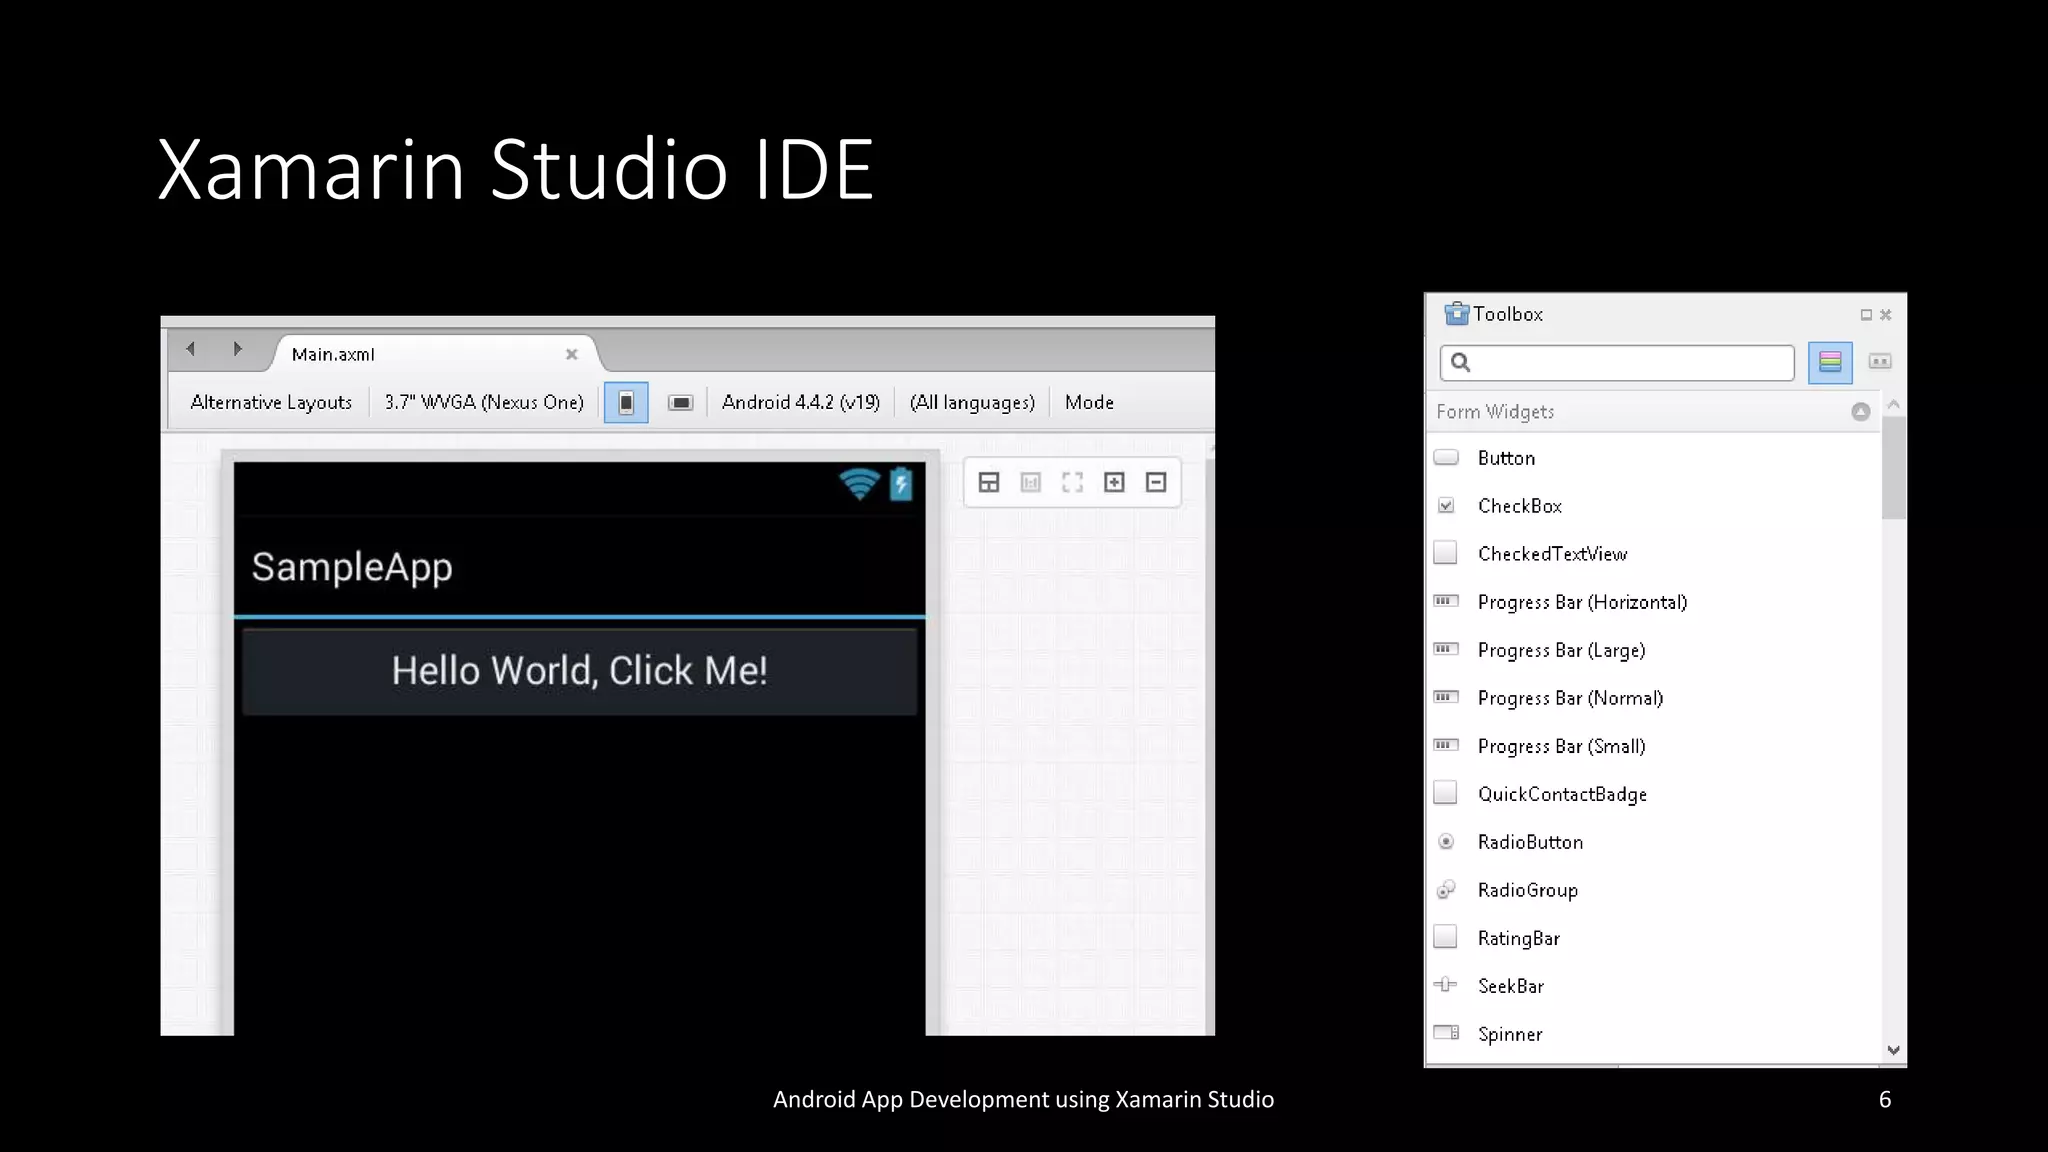Select landscape orientation icon
This screenshot has width=2048, height=1152.
point(680,402)
